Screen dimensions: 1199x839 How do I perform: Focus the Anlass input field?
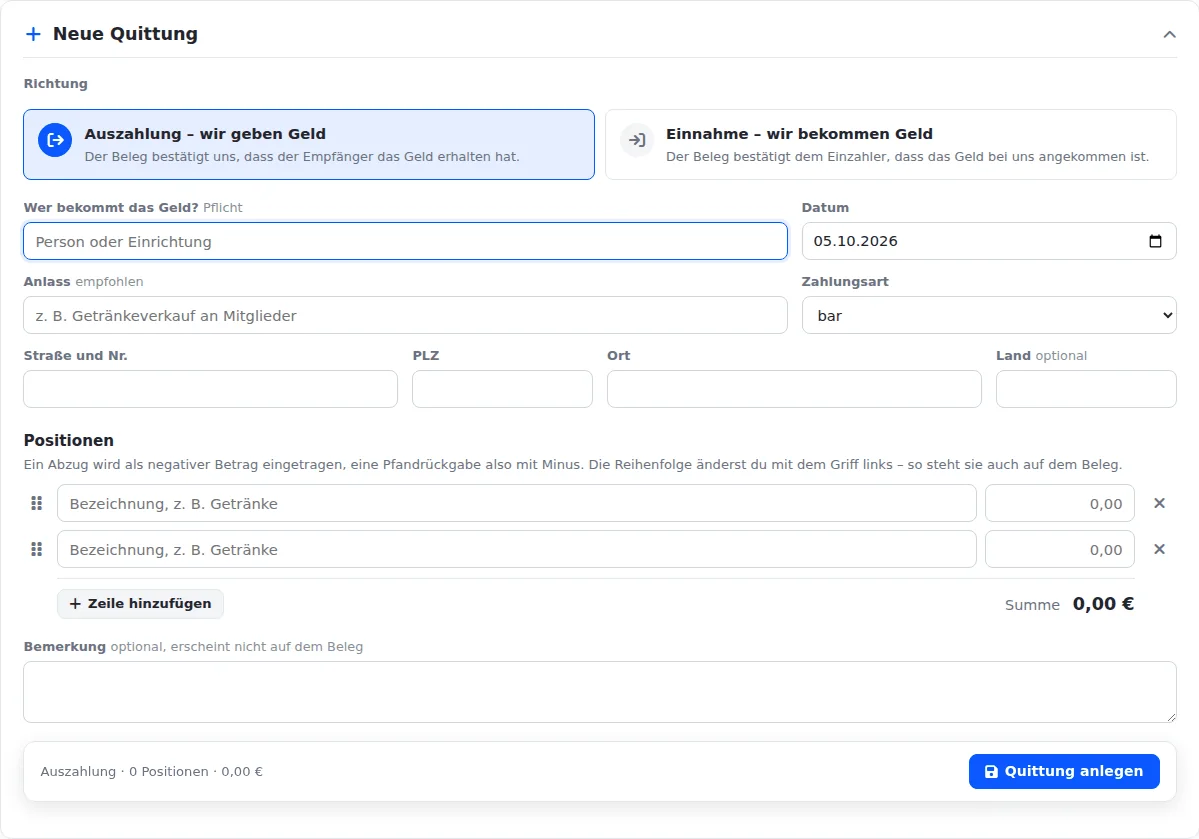pos(405,315)
